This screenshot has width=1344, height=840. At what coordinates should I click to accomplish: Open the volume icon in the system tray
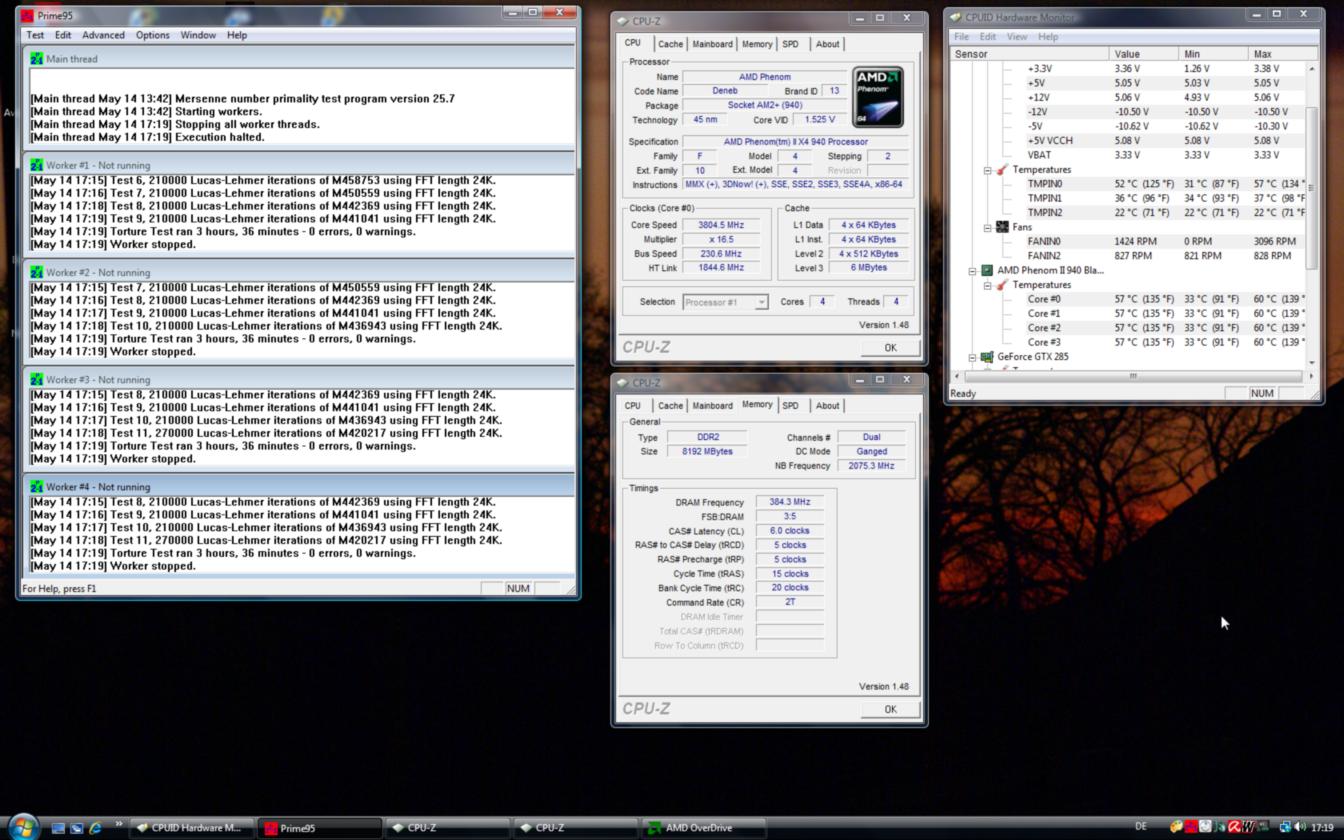click(x=1299, y=827)
